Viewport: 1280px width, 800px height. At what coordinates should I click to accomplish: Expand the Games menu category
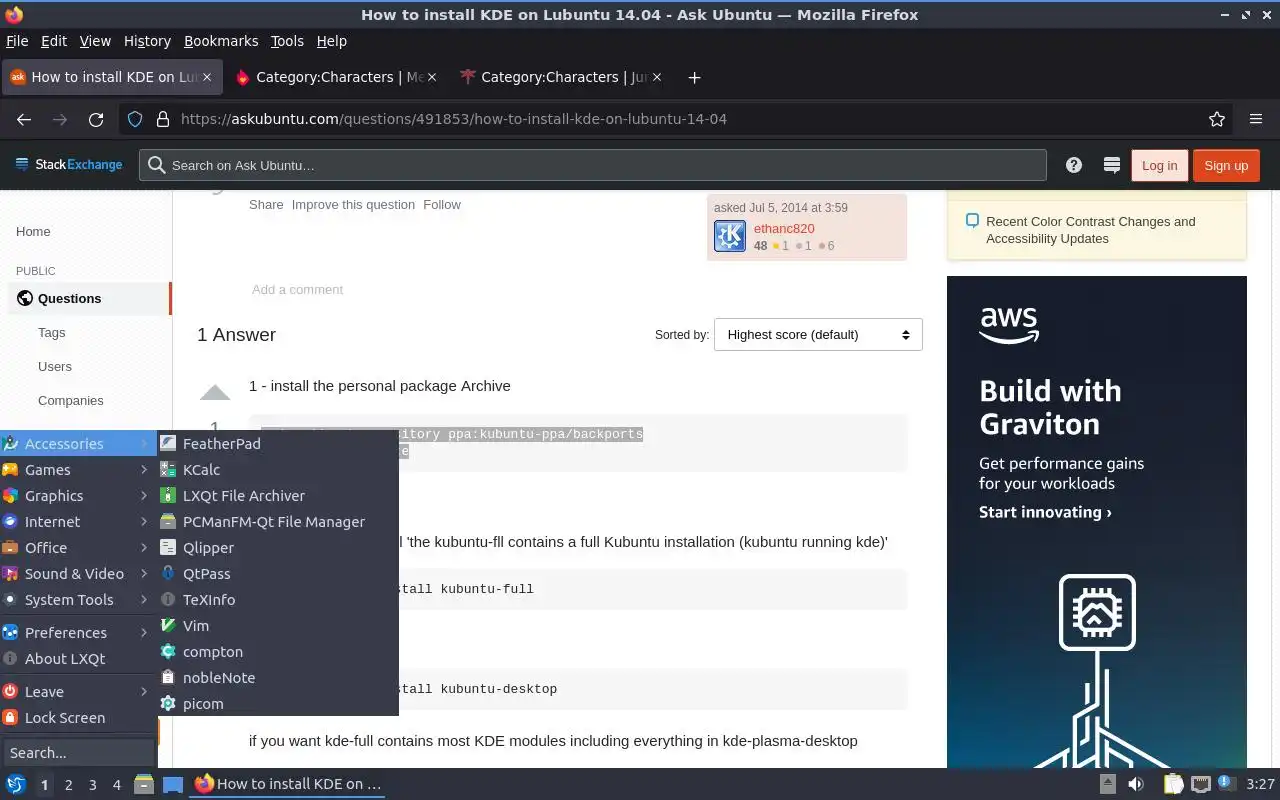(x=78, y=470)
